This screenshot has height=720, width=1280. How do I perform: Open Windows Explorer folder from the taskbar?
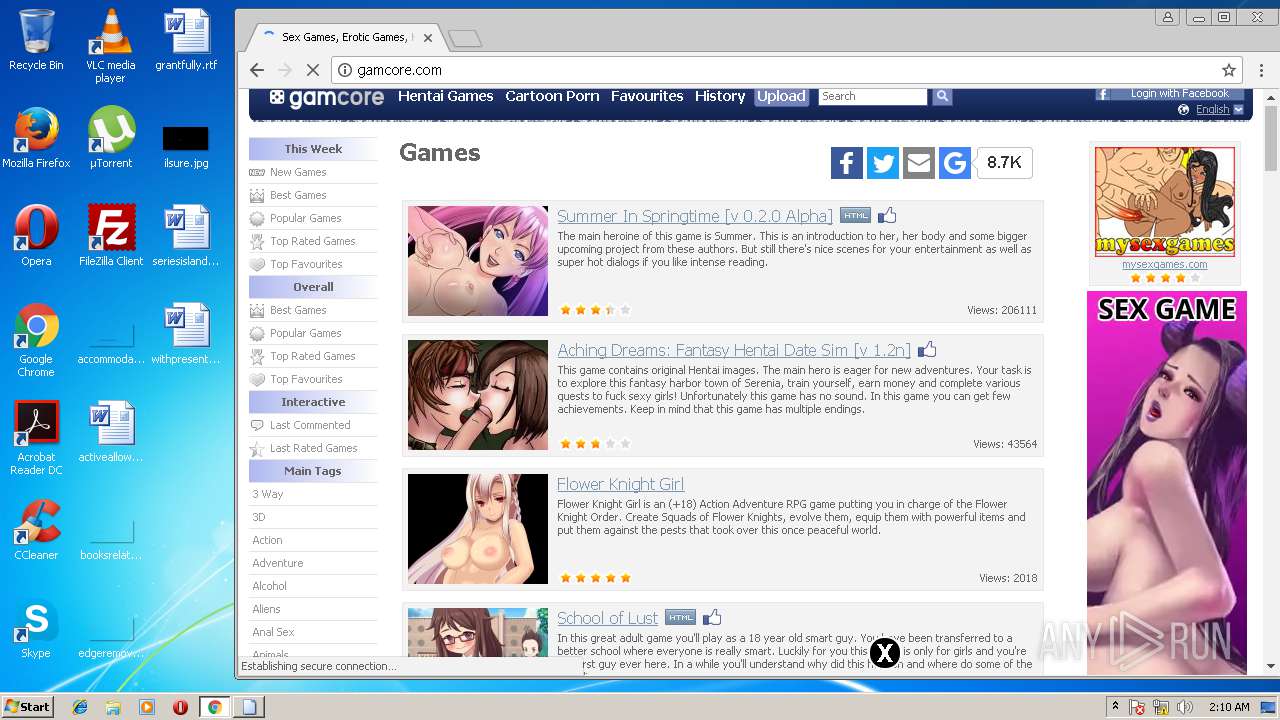[x=113, y=707]
